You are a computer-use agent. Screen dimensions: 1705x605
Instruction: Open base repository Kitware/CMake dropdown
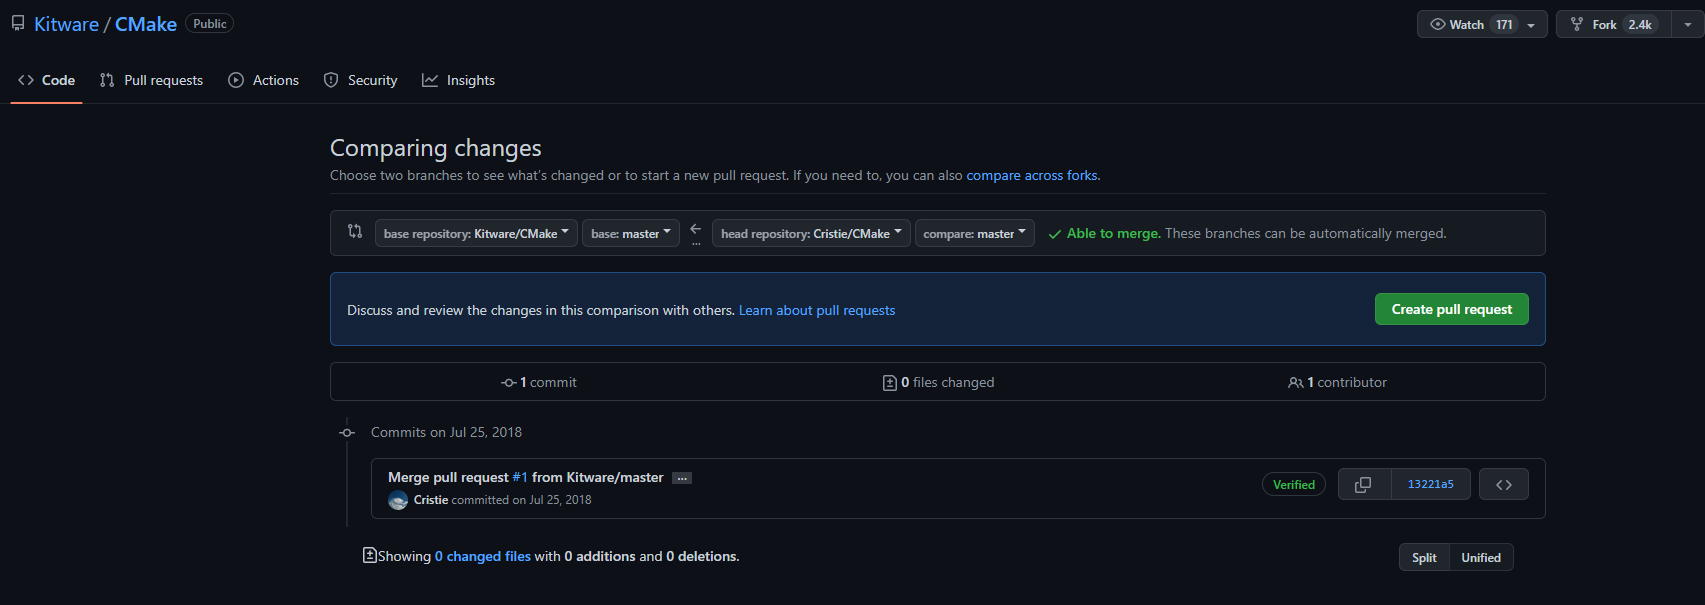[476, 233]
